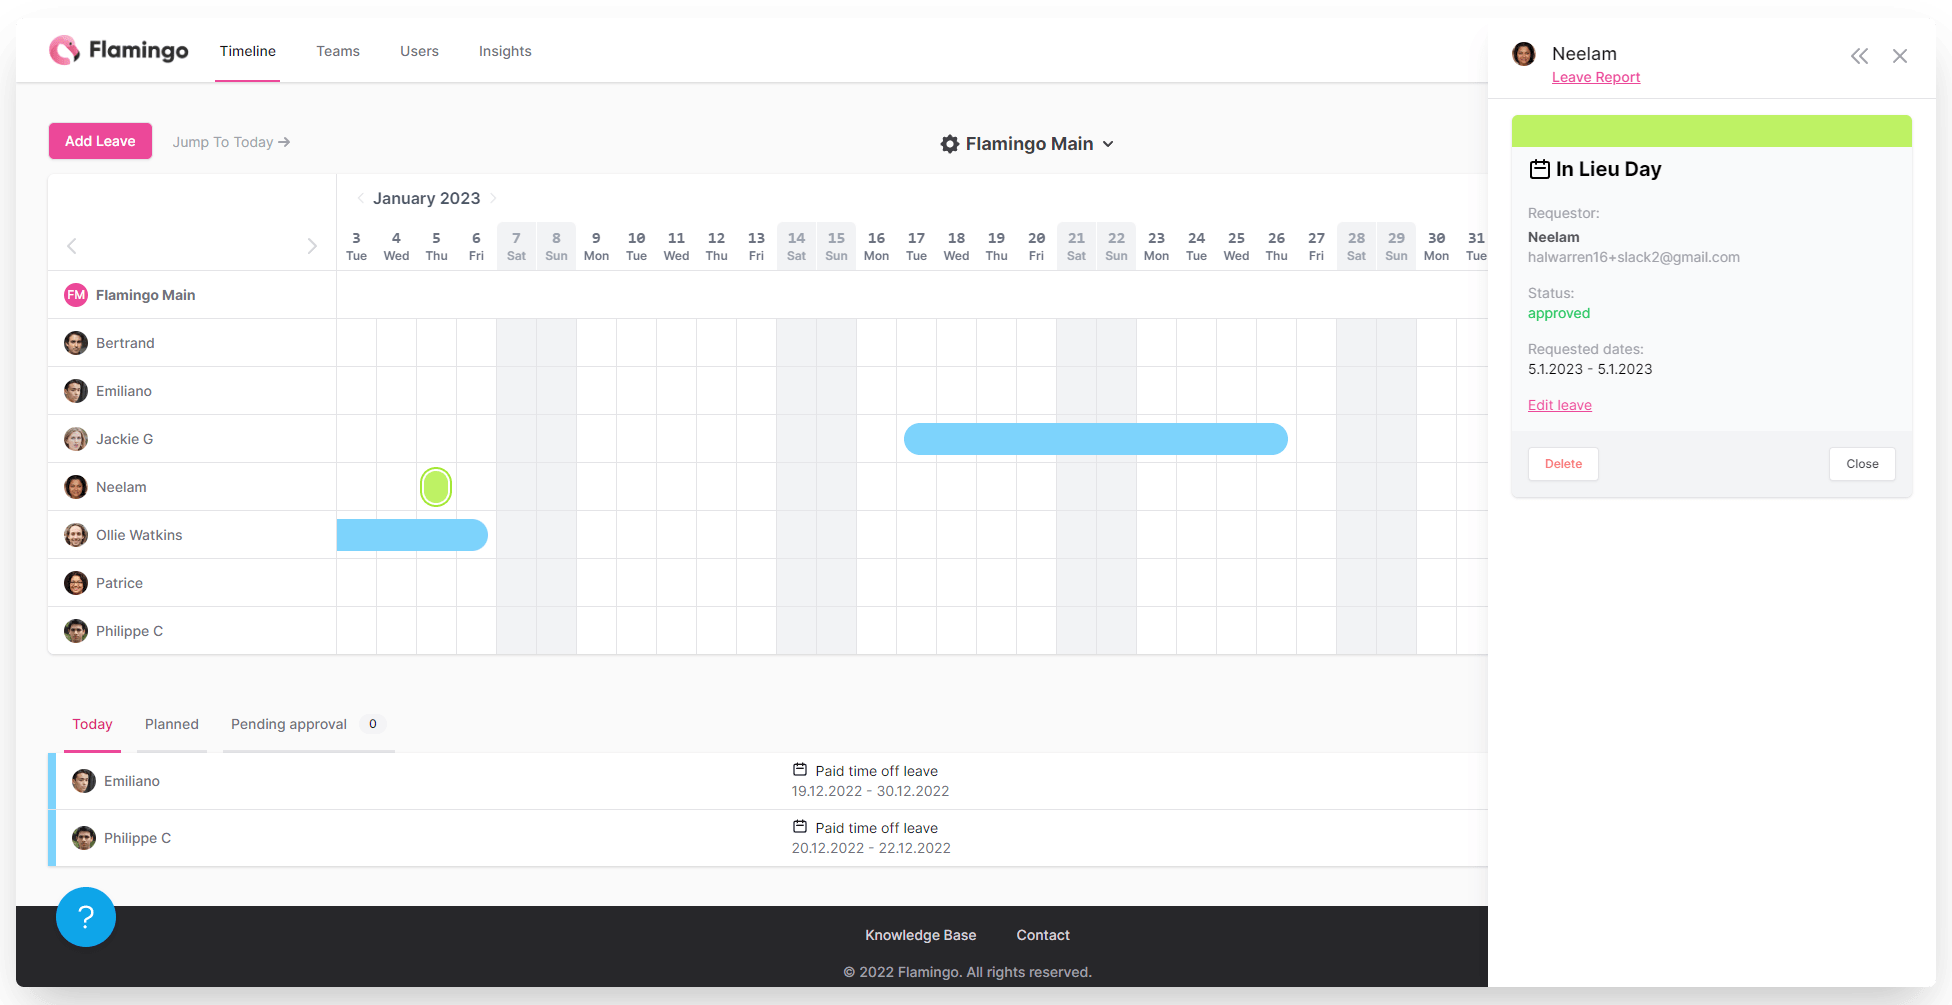Click Philippe C's avatar in Today list
This screenshot has width=1952, height=1005.
point(84,838)
